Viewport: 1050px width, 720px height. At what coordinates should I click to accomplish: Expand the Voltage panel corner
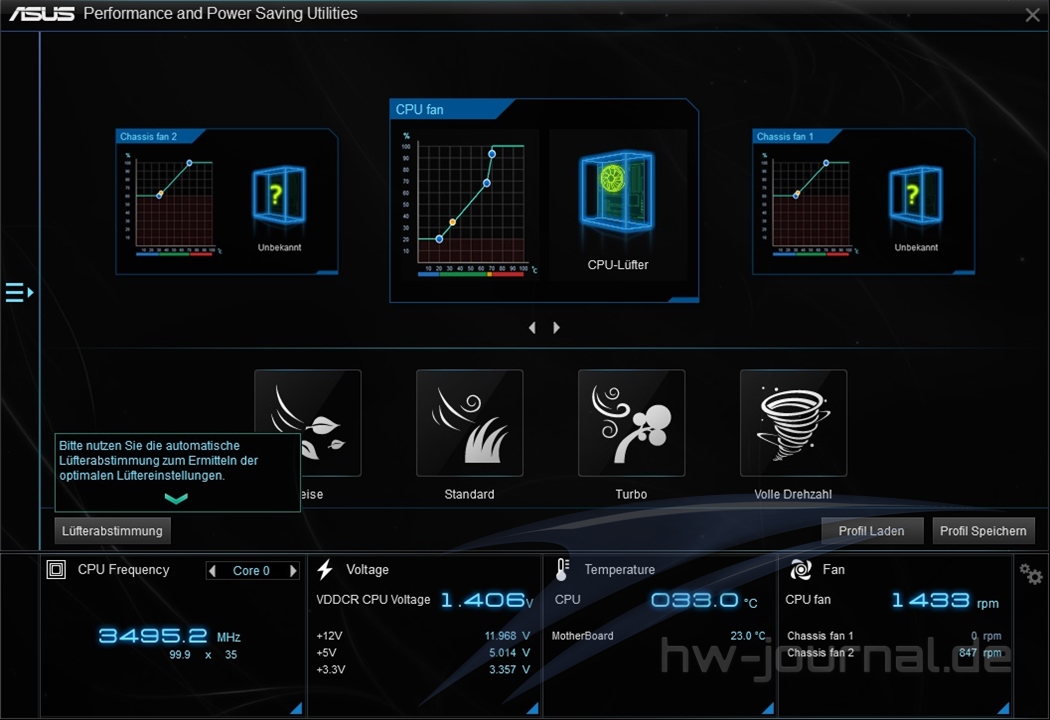[x=533, y=708]
